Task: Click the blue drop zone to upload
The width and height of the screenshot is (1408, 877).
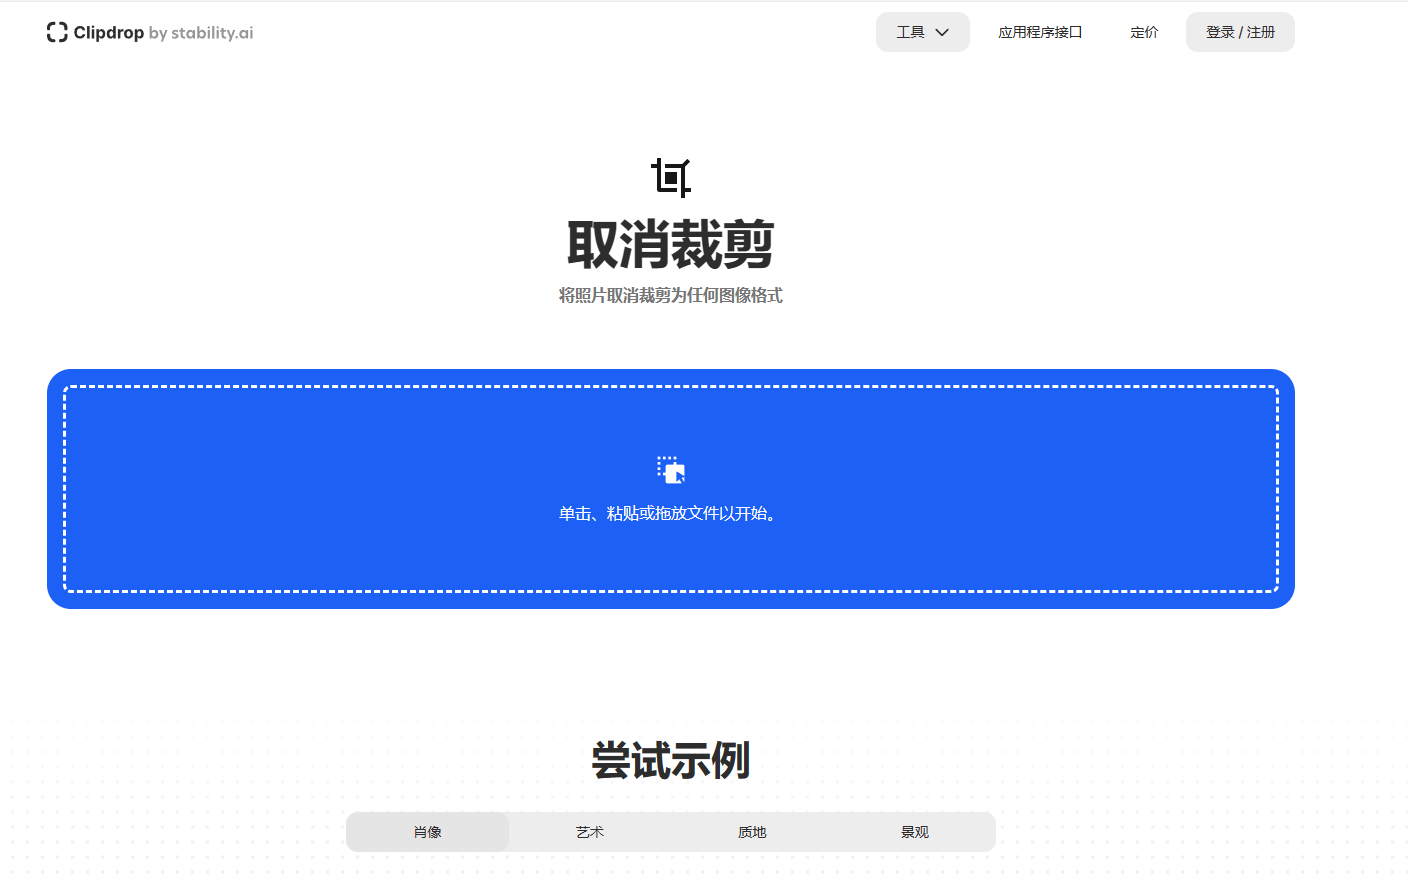Action: (670, 489)
